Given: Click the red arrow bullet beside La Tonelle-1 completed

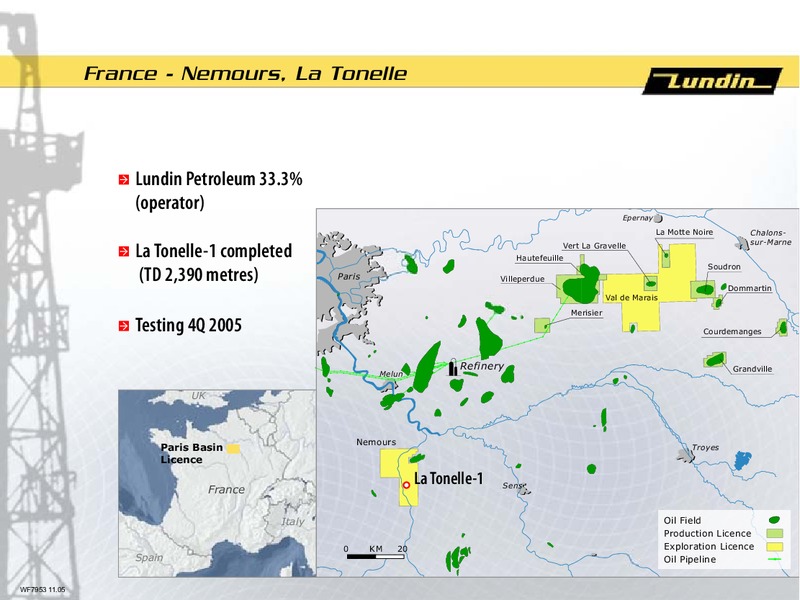Looking at the screenshot, I should pos(123,252).
